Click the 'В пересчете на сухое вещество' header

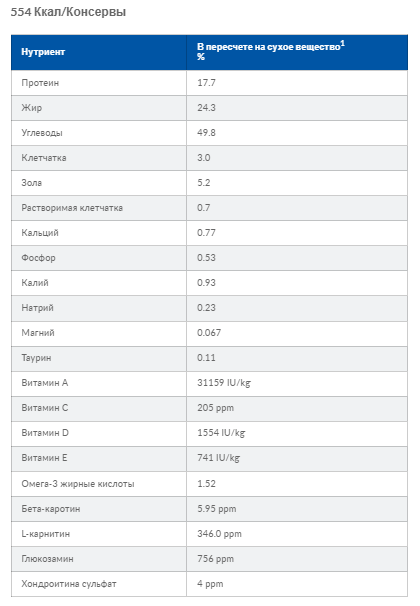coord(271,47)
